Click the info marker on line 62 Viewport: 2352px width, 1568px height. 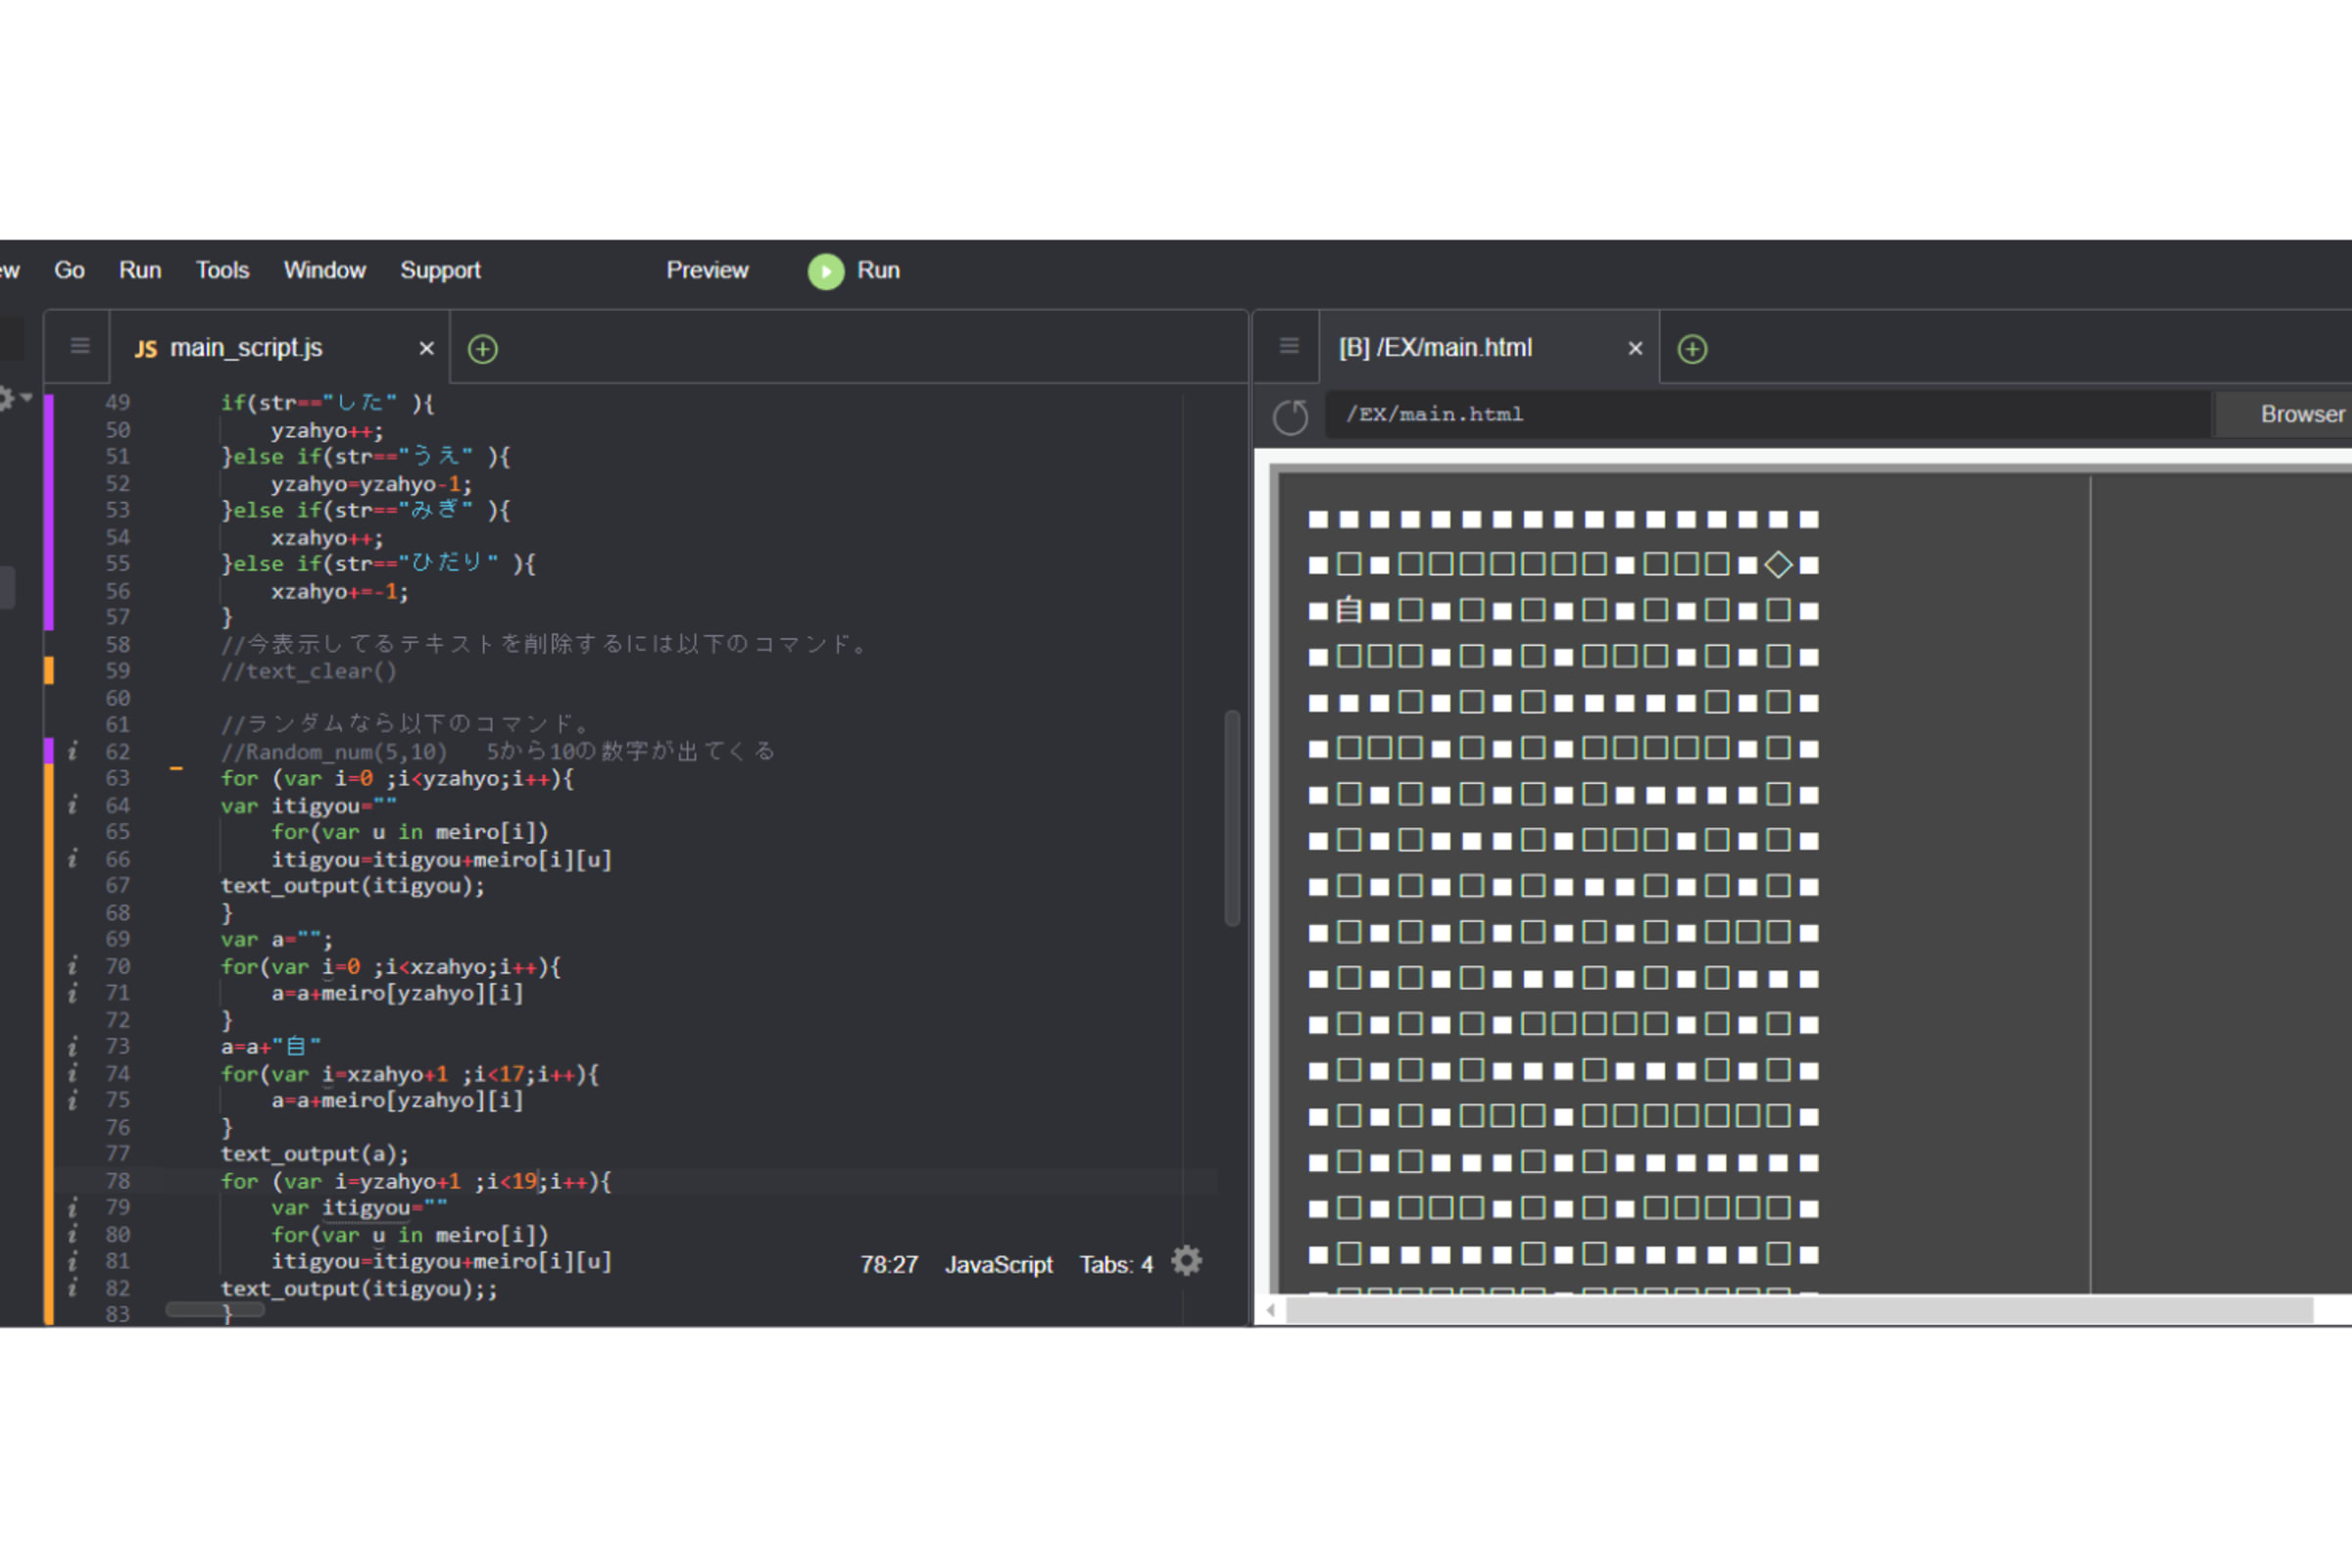(72, 751)
